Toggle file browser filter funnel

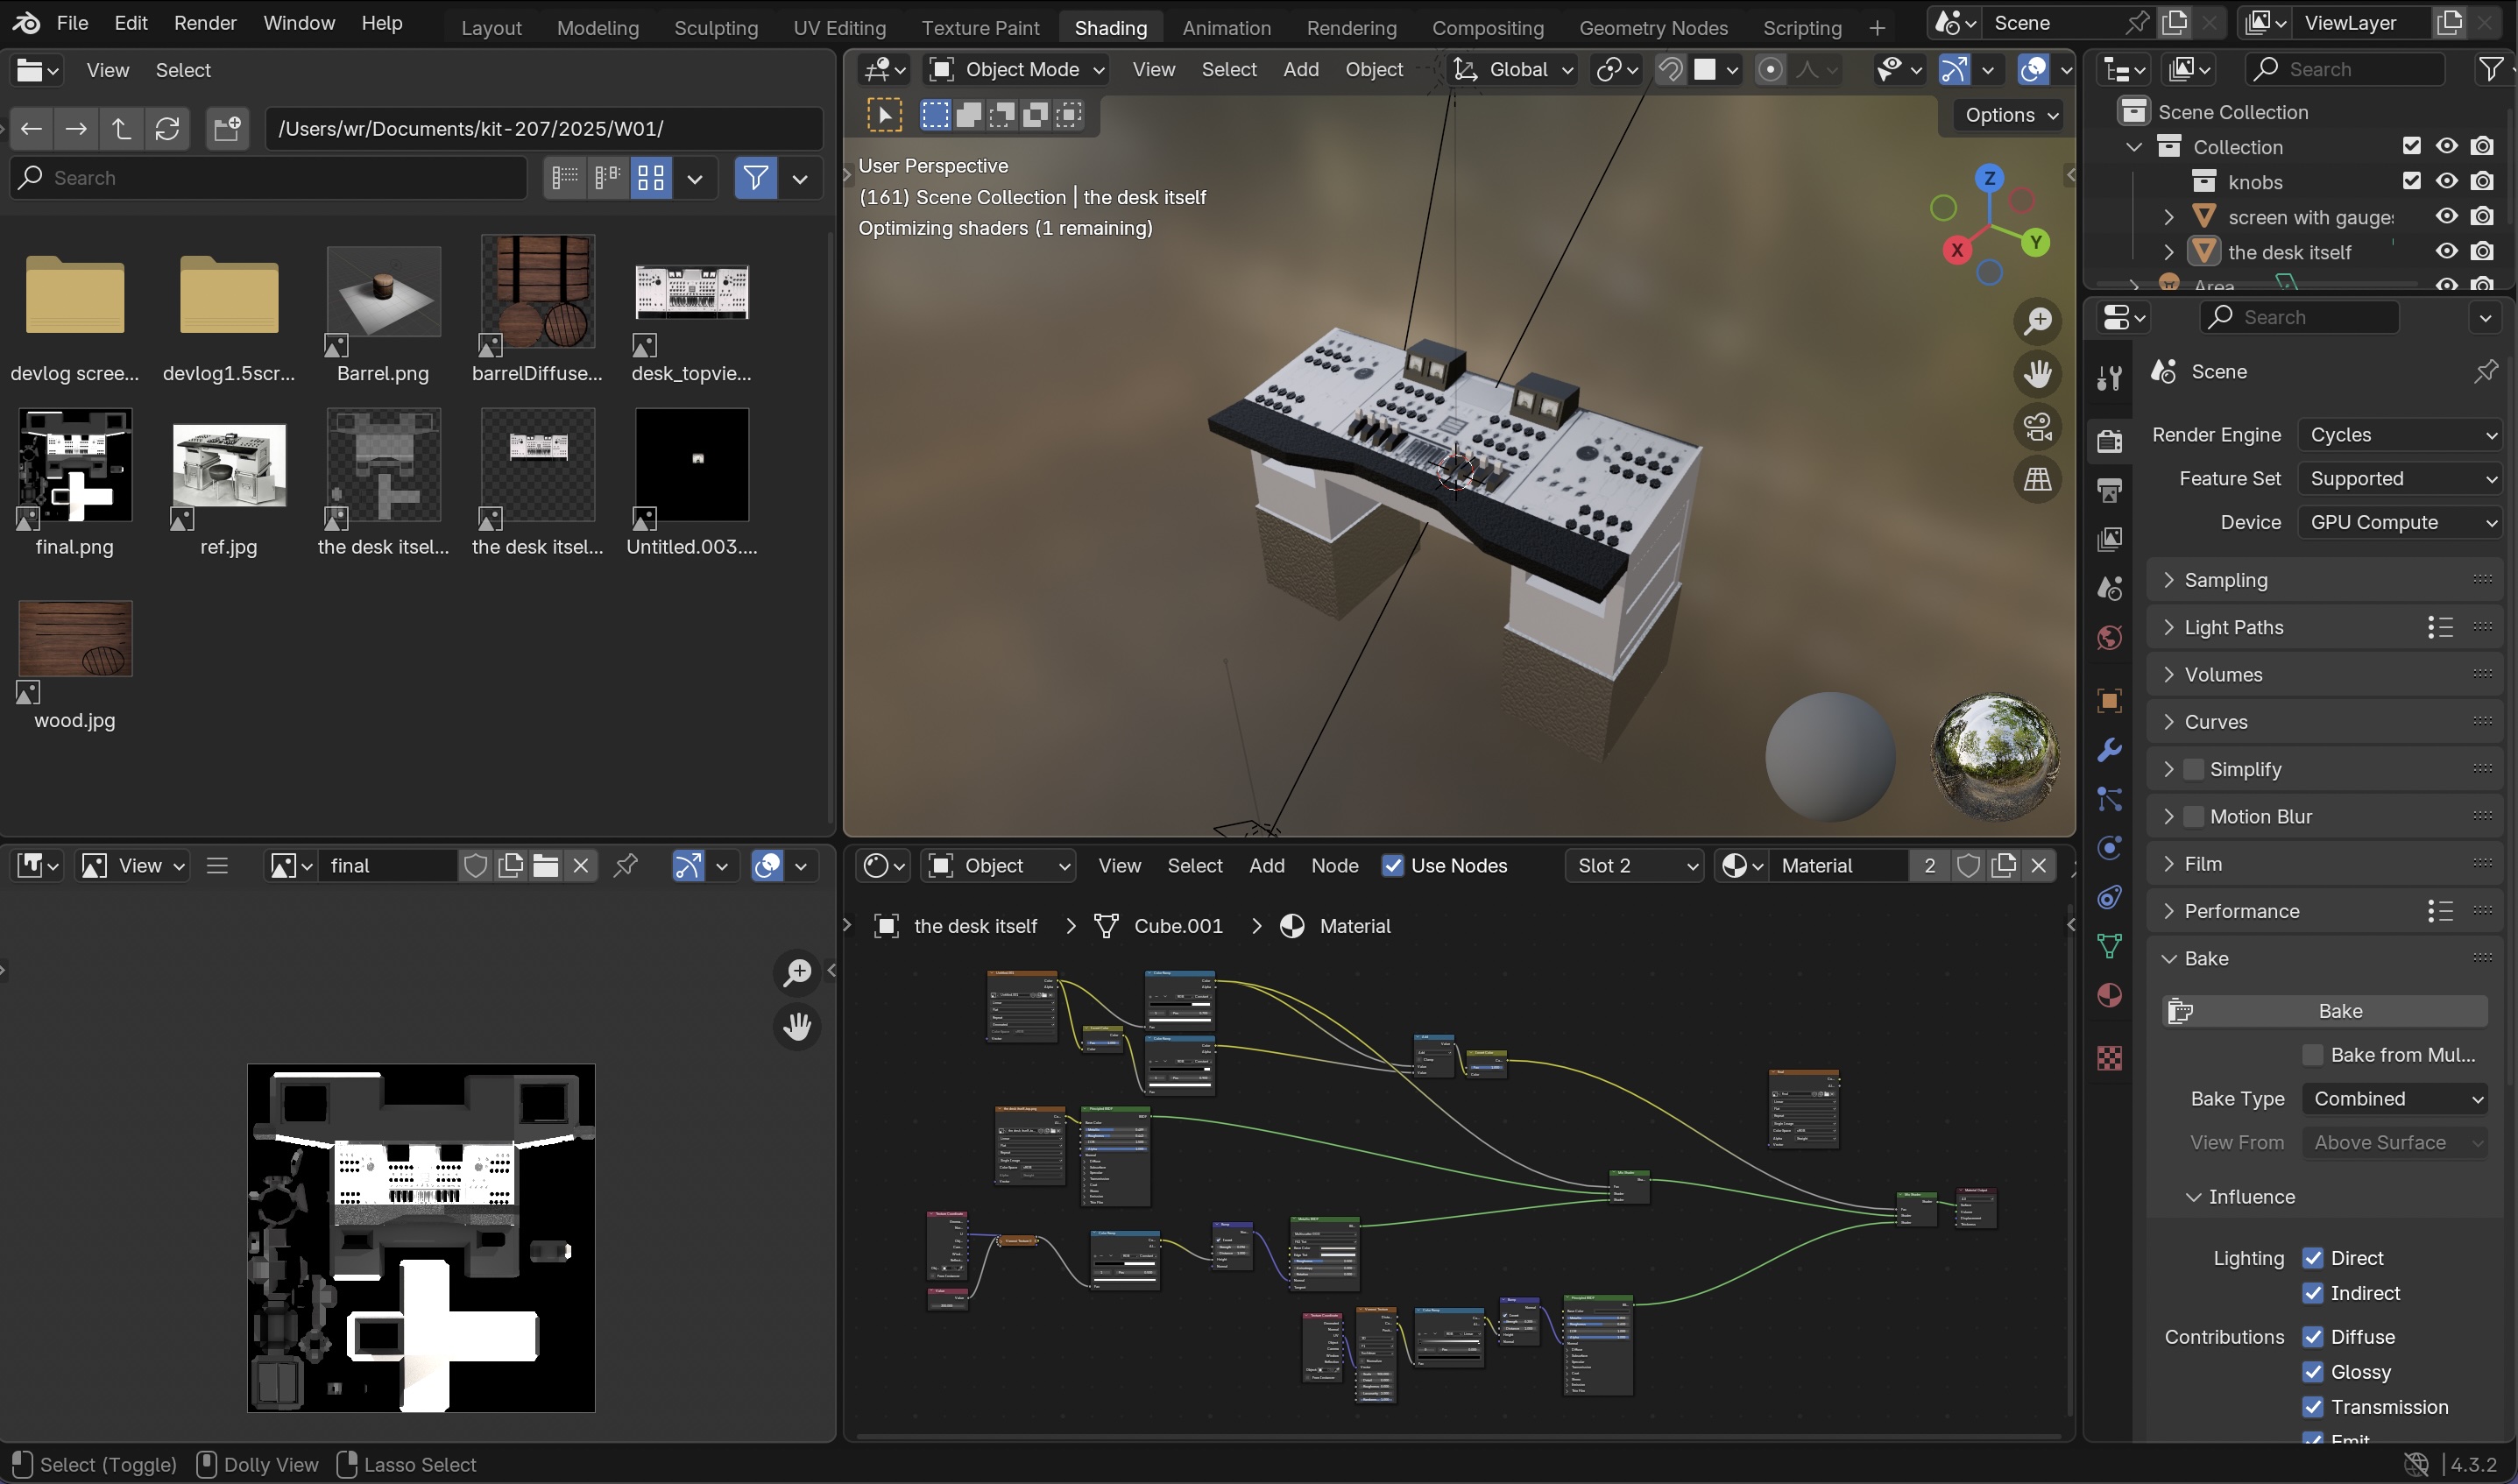pyautogui.click(x=755, y=179)
